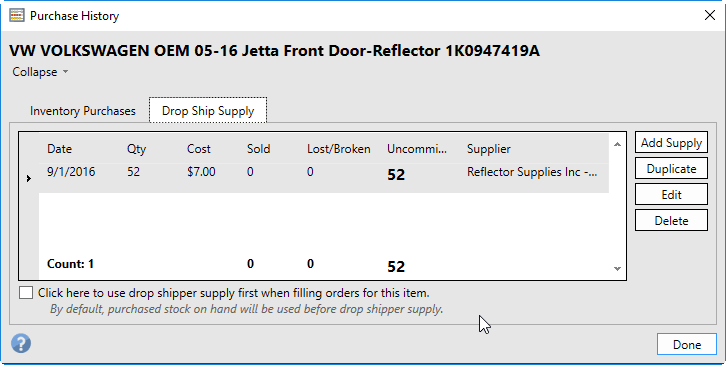This screenshot has width=726, height=365.
Task: Enable using drop shipper supply first checkbox
Action: tap(26, 293)
